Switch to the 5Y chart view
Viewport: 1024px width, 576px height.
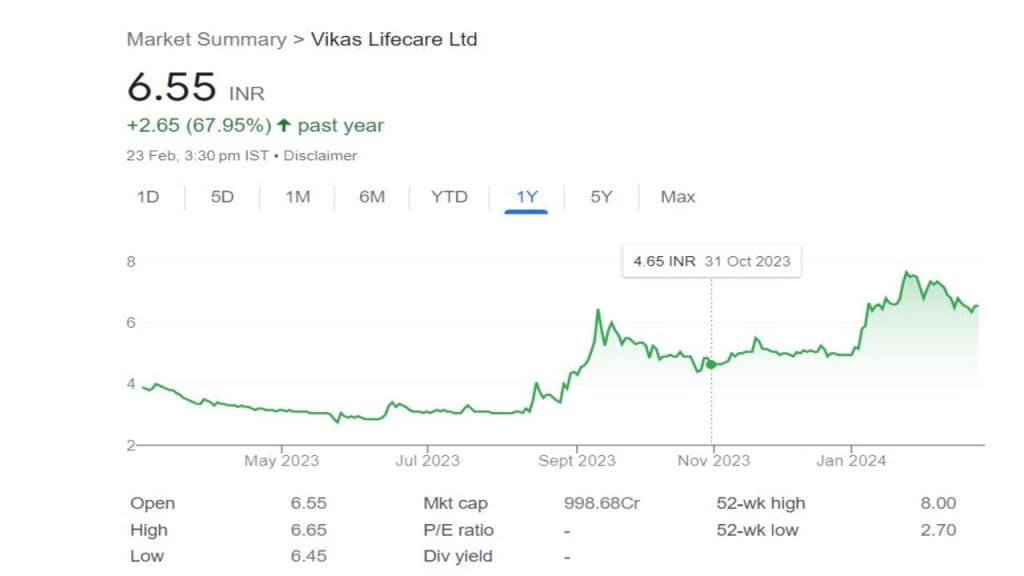(601, 197)
